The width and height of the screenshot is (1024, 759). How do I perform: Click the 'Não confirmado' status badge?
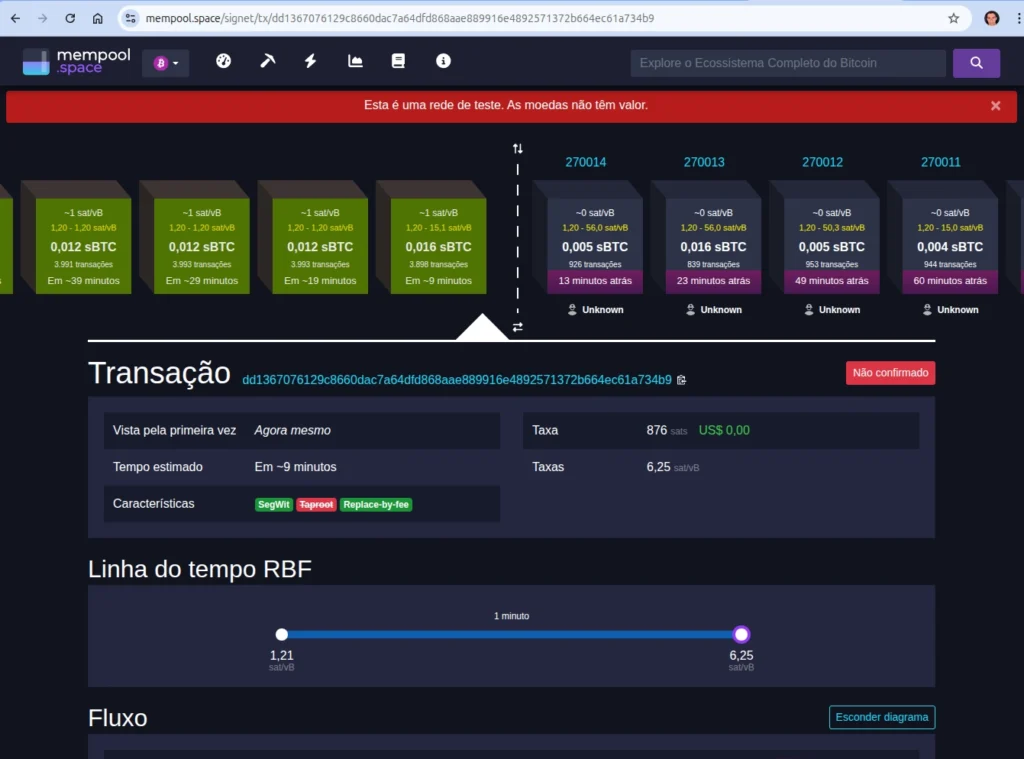pos(890,372)
